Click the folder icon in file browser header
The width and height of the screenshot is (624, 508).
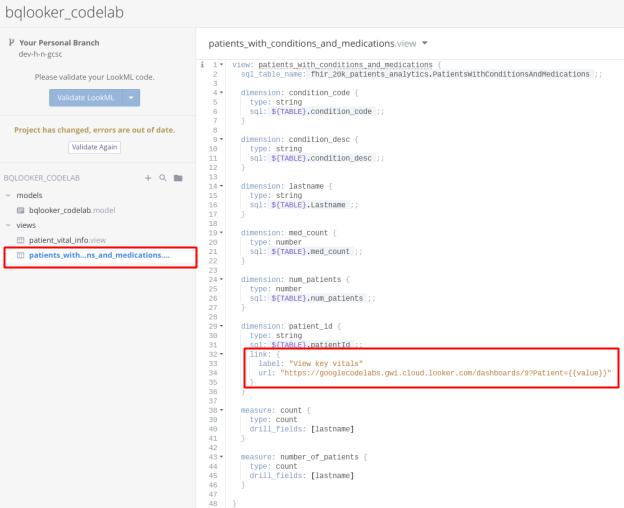(x=178, y=177)
